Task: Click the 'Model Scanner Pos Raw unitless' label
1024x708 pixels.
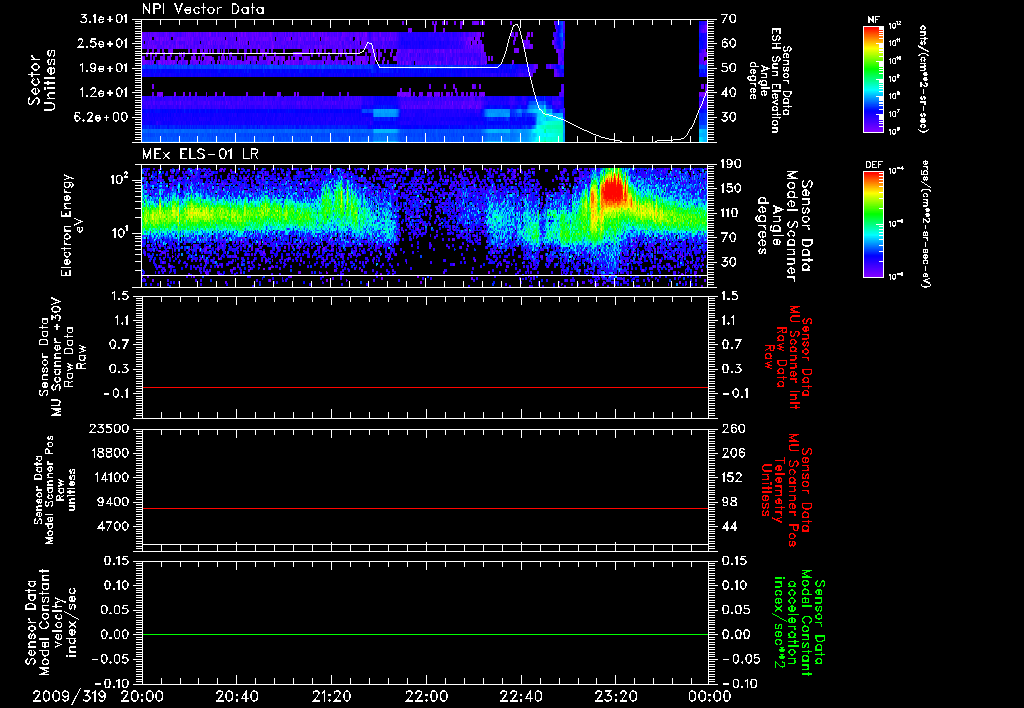Action: click(55, 490)
